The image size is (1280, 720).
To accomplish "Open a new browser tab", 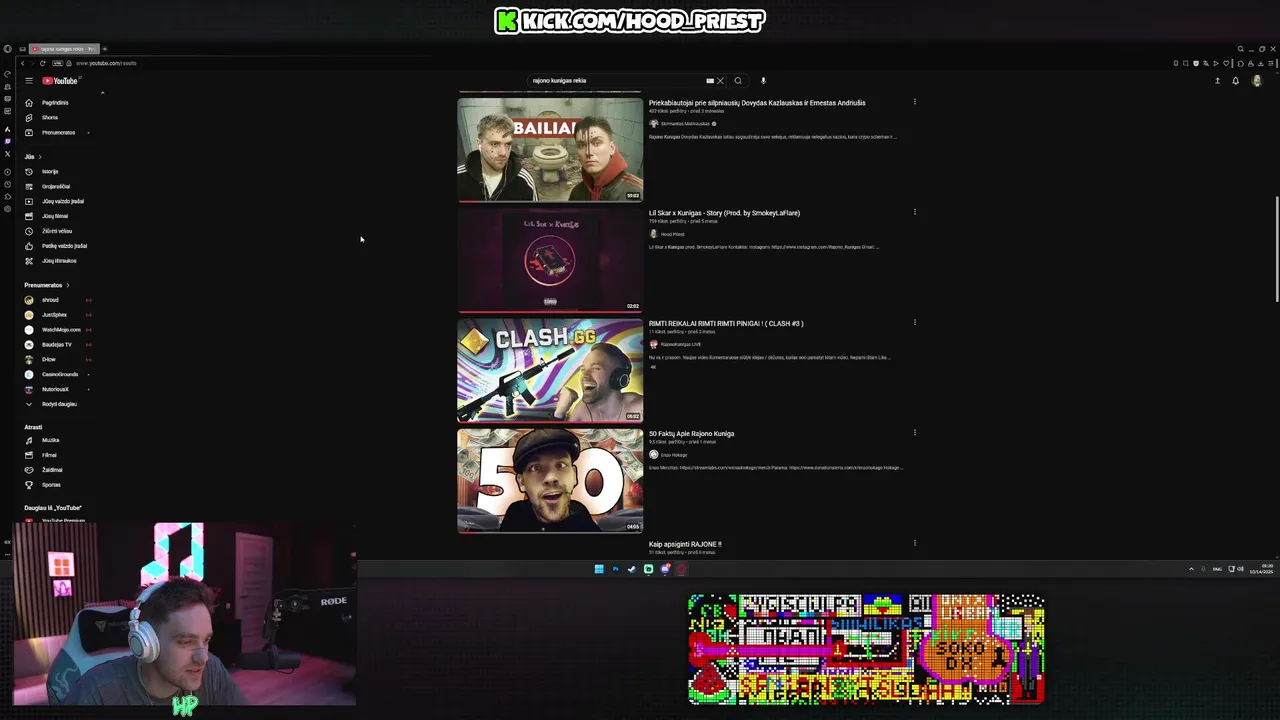I will (105, 49).
